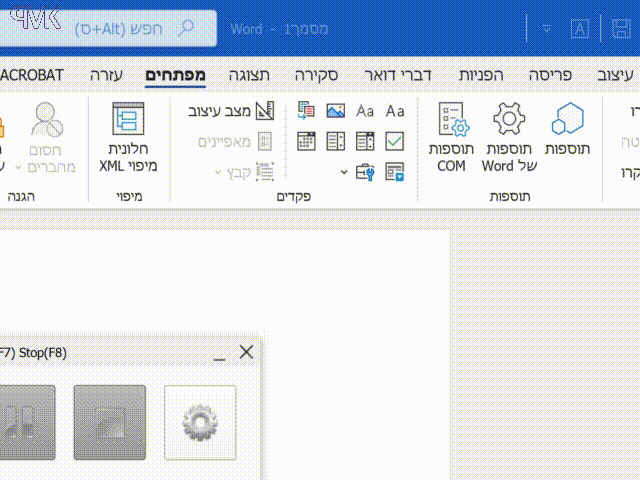Go to the דברי דואר mailings tab

(x=398, y=75)
